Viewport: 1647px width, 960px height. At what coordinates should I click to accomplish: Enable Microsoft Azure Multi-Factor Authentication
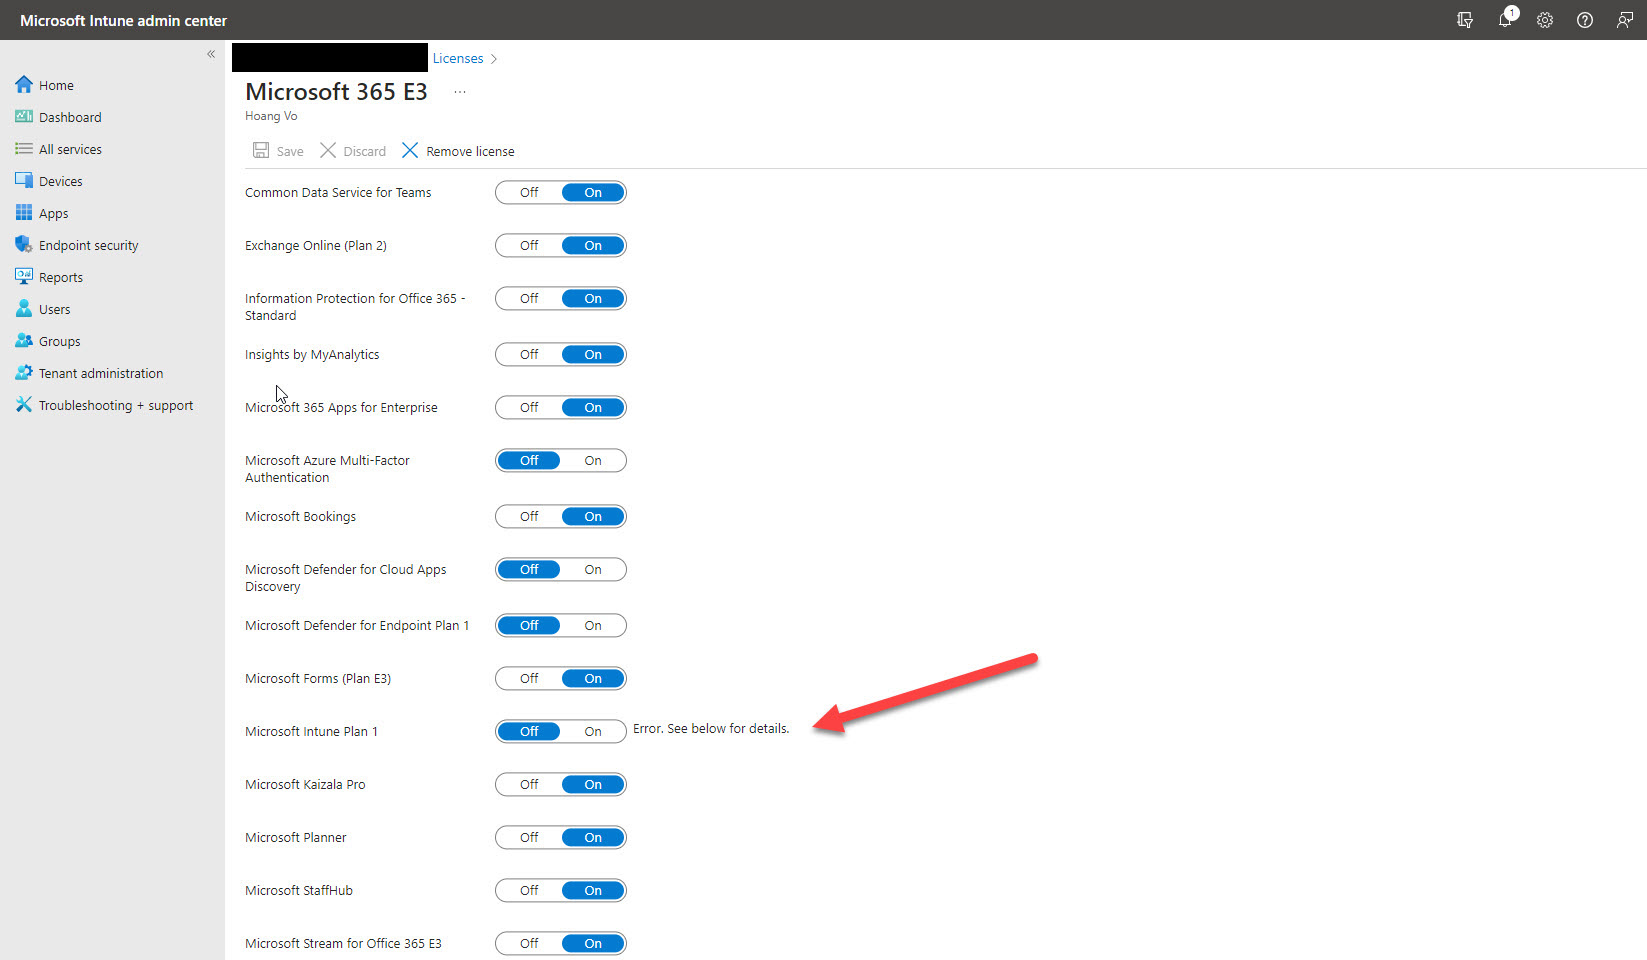click(x=593, y=460)
